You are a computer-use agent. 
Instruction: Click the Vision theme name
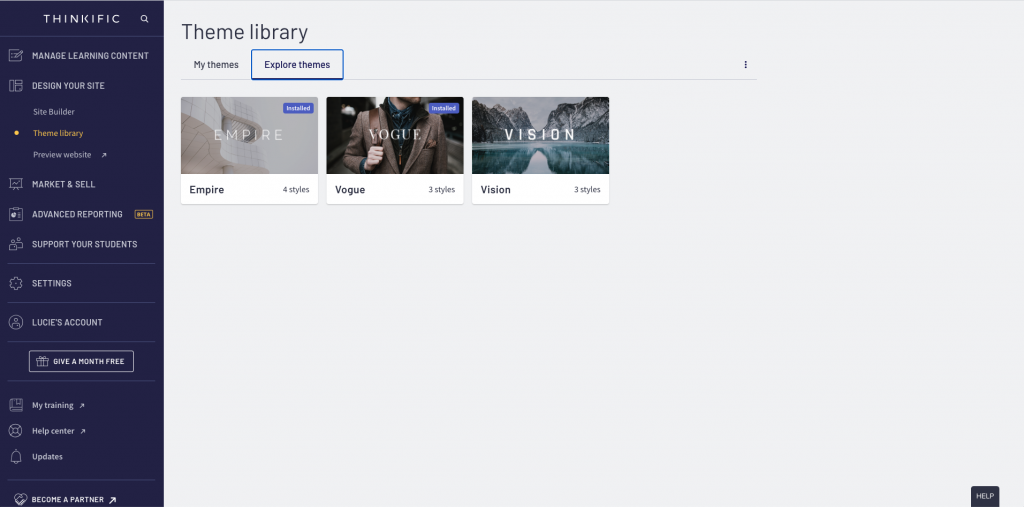coord(496,189)
